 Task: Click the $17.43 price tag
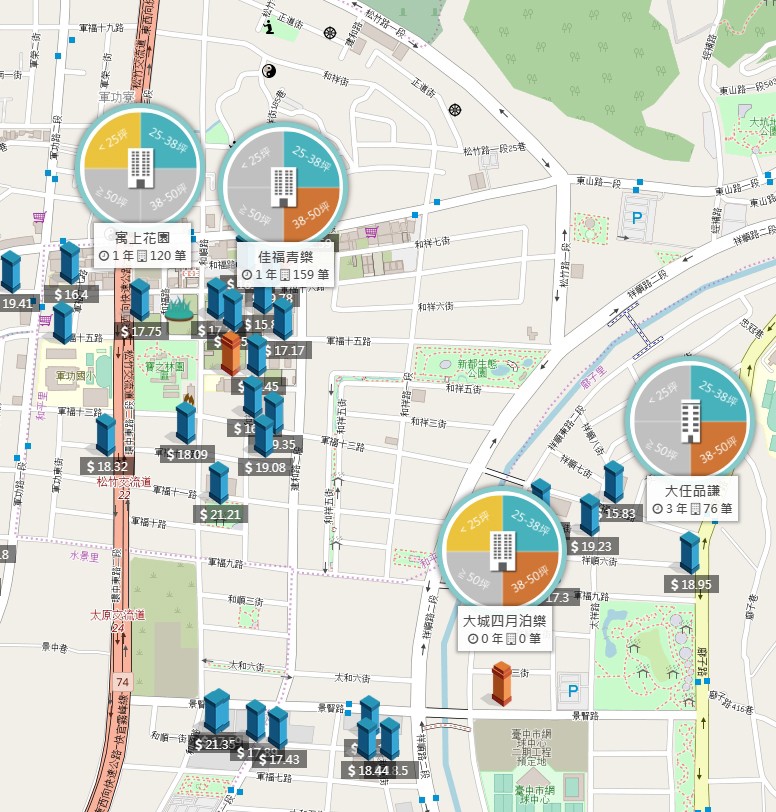(x=279, y=759)
